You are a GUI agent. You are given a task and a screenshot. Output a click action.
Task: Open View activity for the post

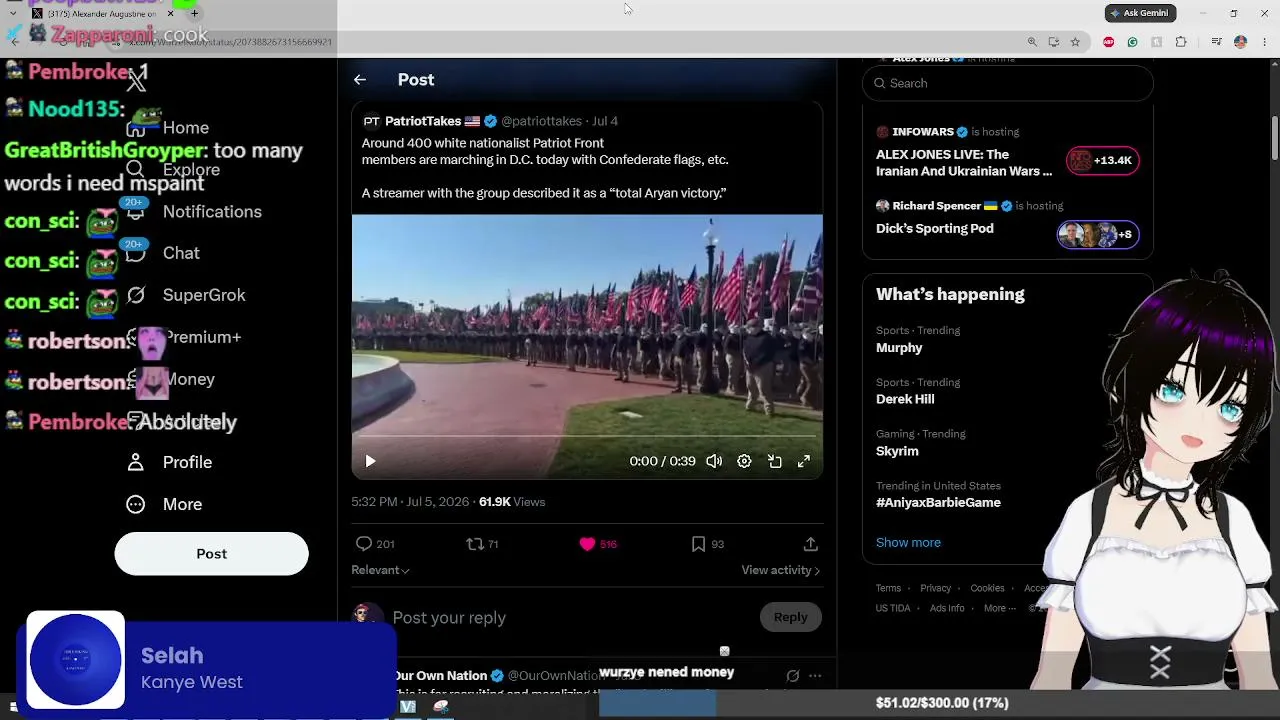[x=780, y=570]
